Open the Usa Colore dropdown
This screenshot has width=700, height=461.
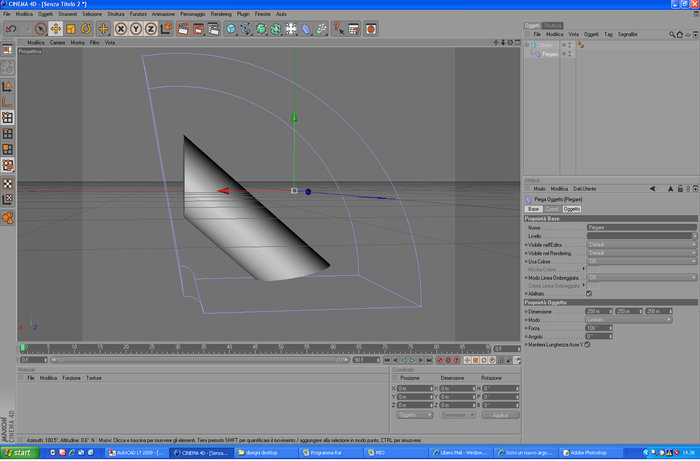[x=642, y=261]
